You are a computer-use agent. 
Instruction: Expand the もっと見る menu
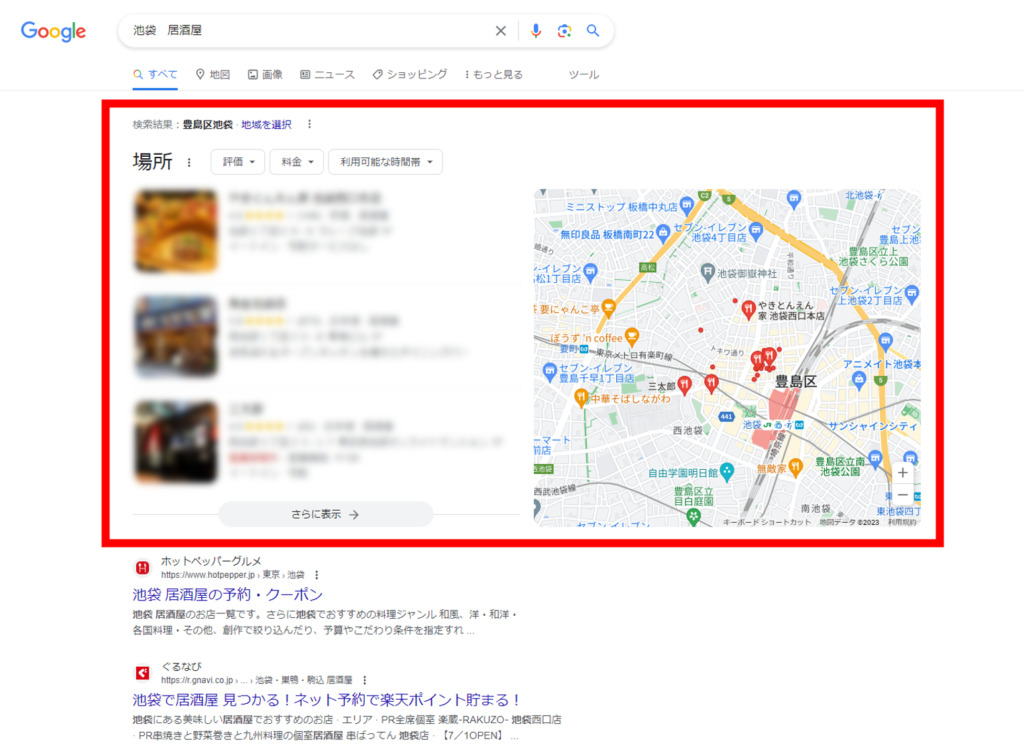[x=494, y=74]
